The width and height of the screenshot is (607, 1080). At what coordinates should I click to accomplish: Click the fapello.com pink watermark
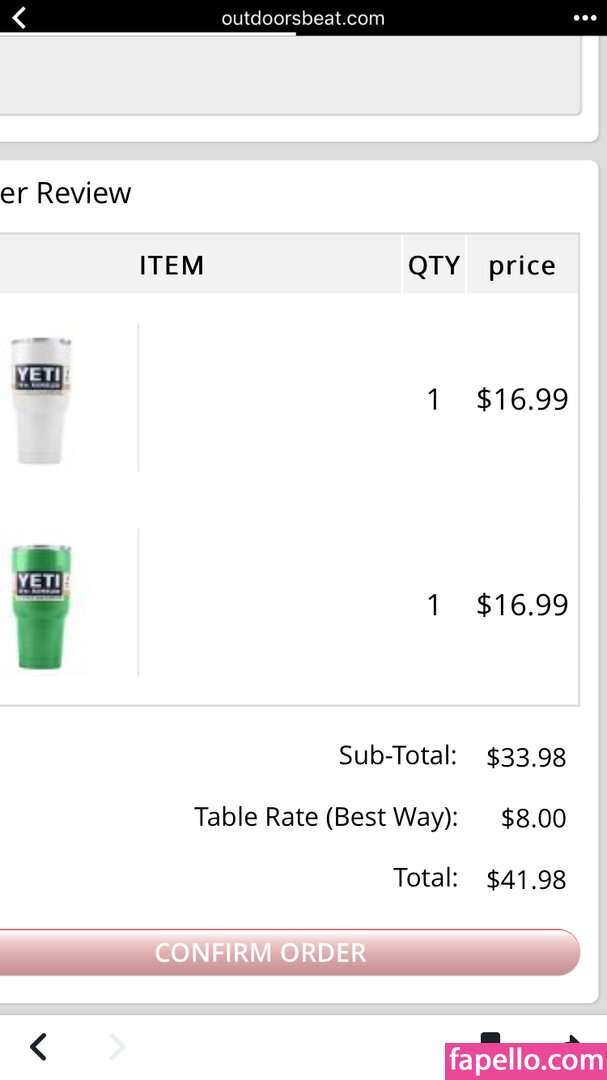[525, 1060]
